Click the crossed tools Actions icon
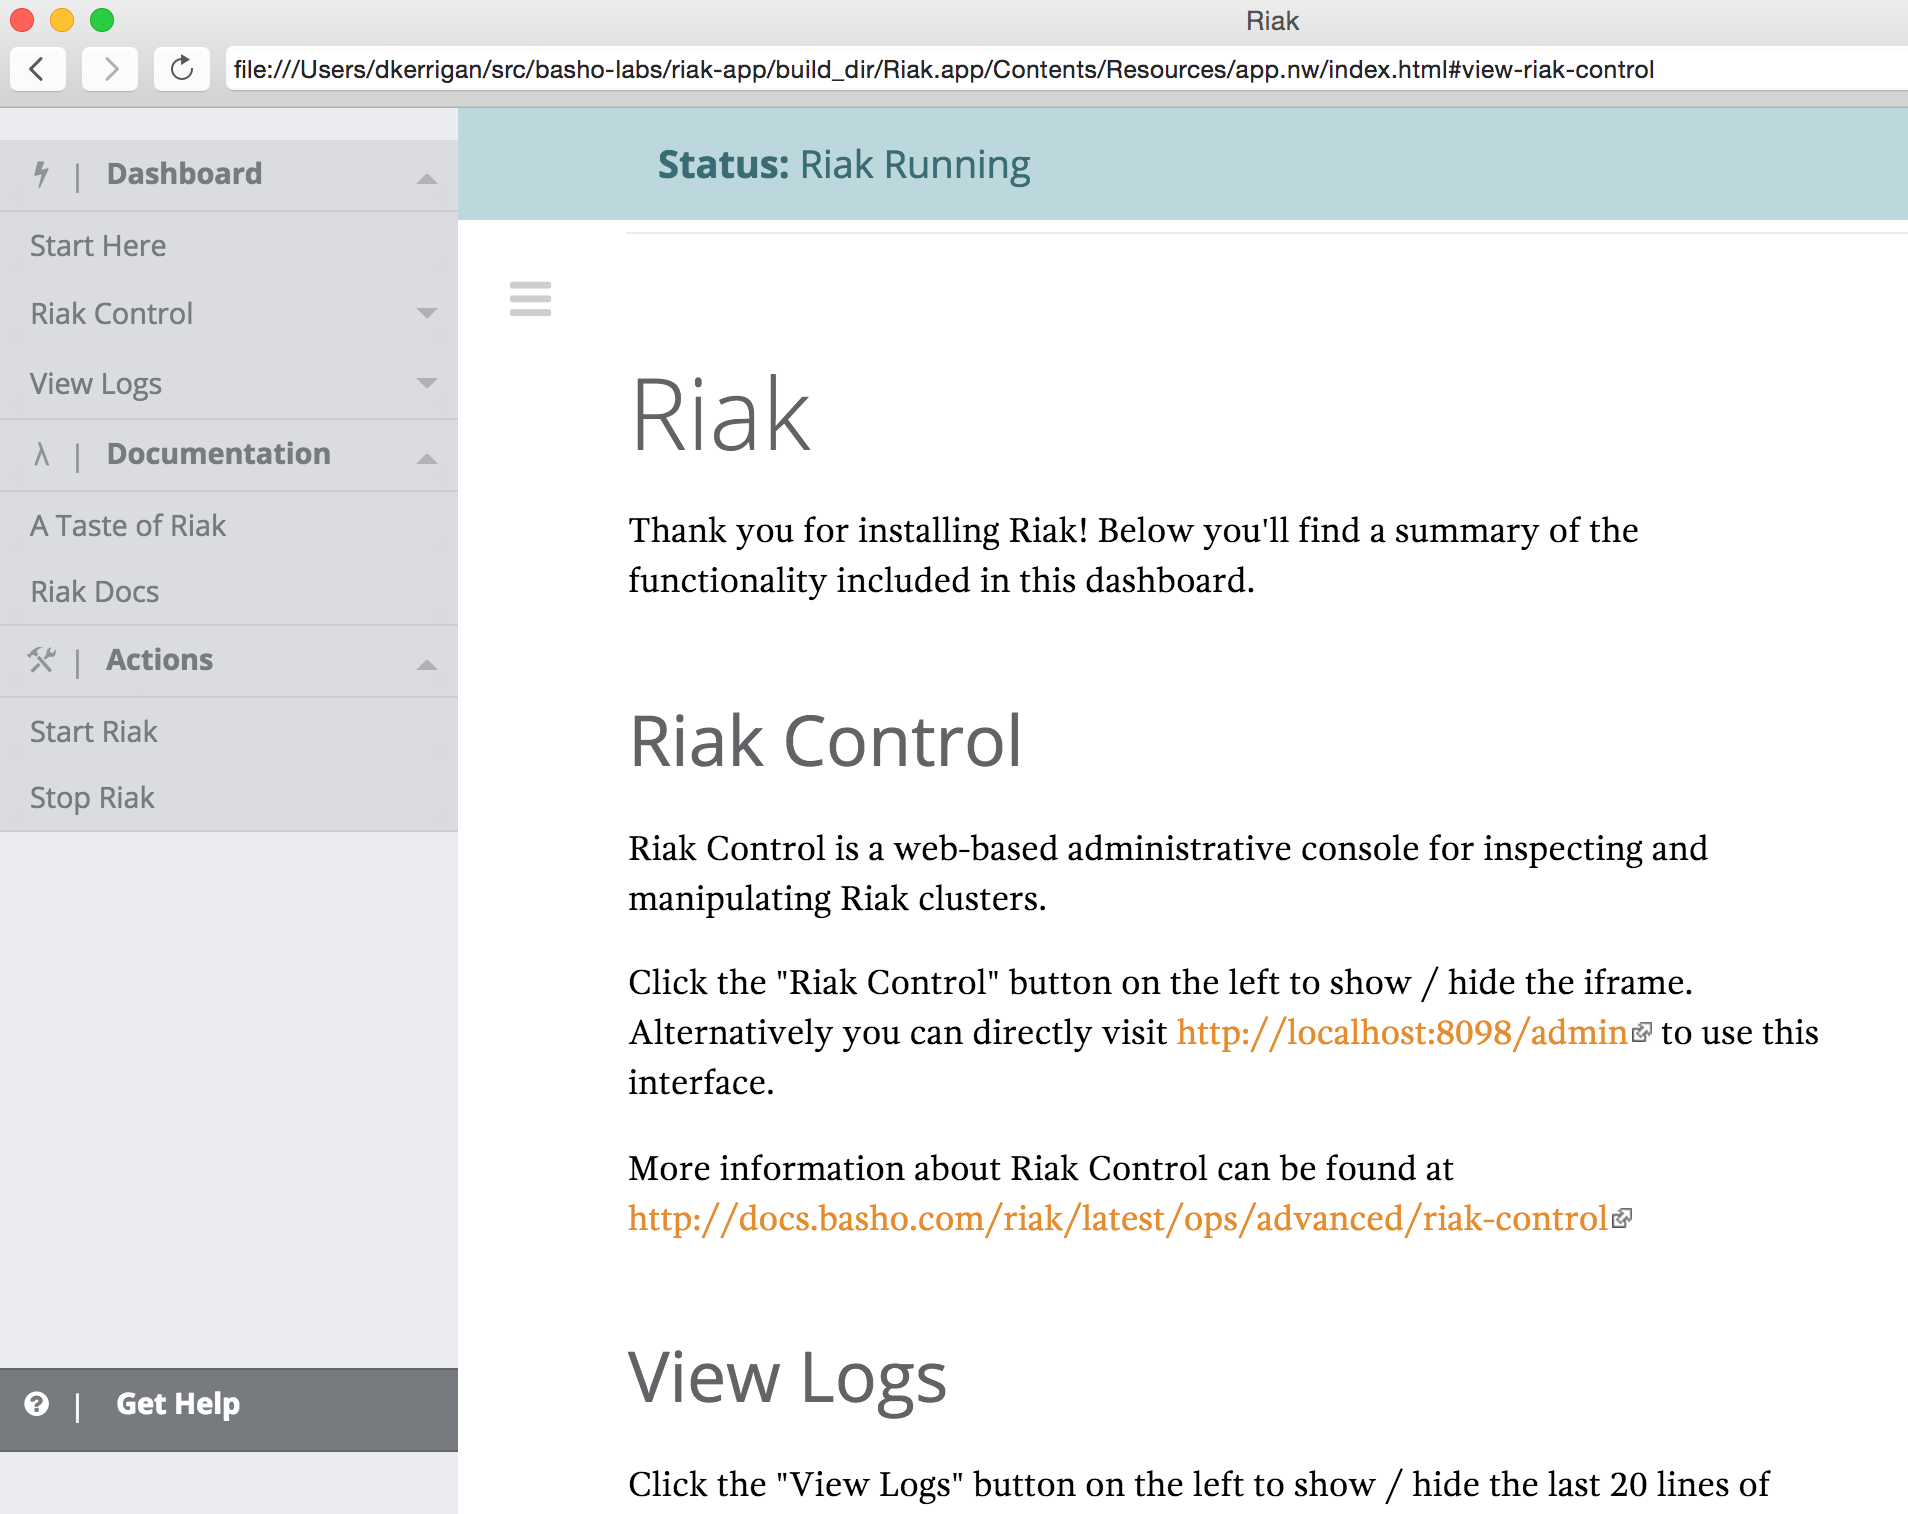The image size is (1908, 1514). (x=41, y=660)
